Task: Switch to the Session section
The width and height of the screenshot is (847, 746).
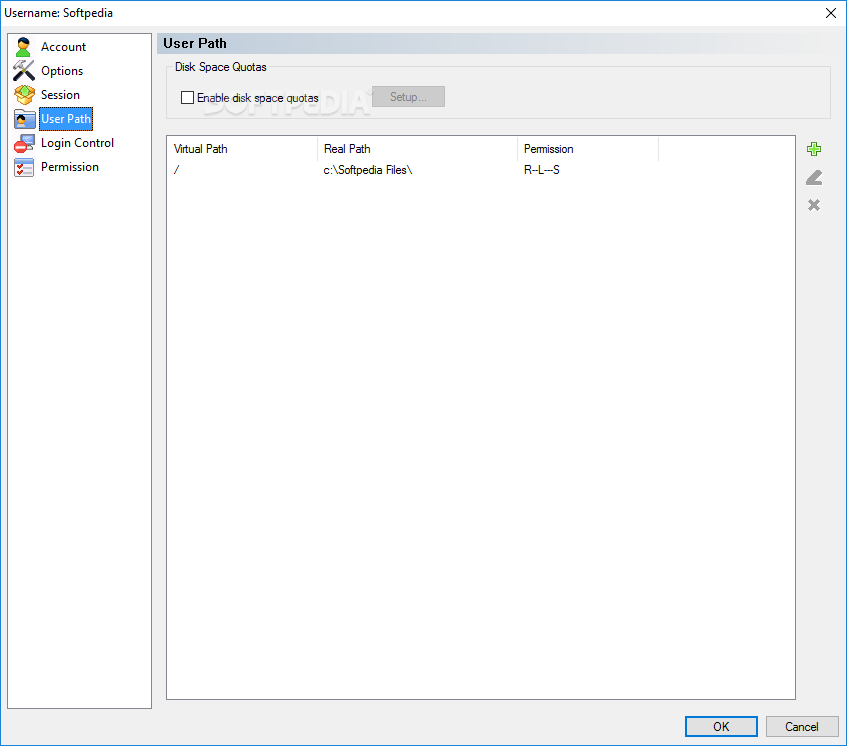Action: (60, 95)
